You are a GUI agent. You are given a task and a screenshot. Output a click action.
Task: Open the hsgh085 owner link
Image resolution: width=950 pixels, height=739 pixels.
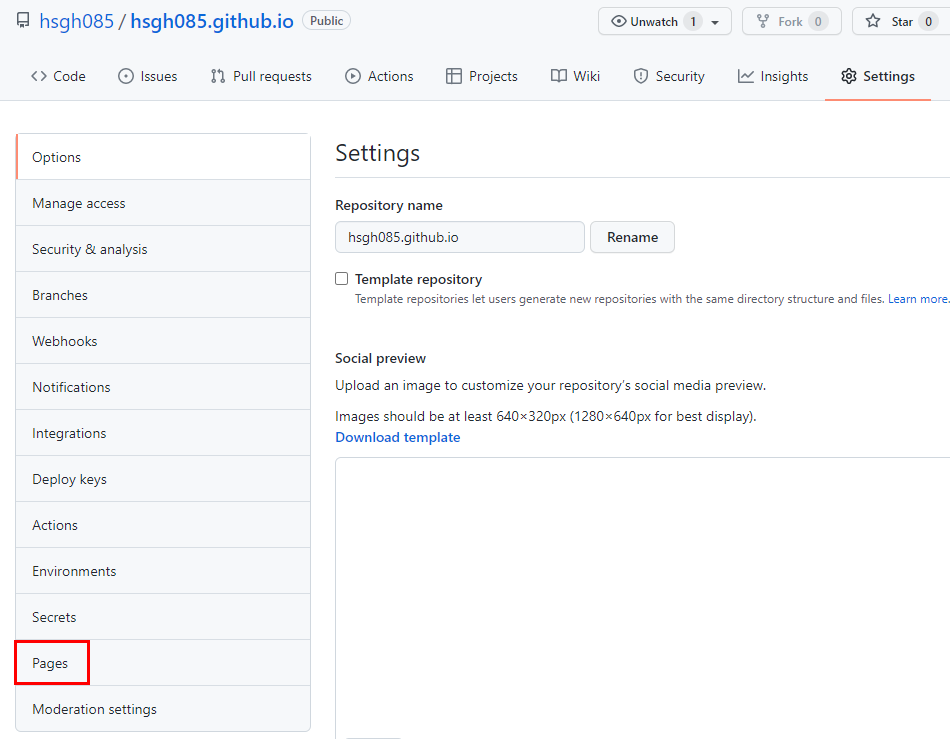click(x=76, y=21)
